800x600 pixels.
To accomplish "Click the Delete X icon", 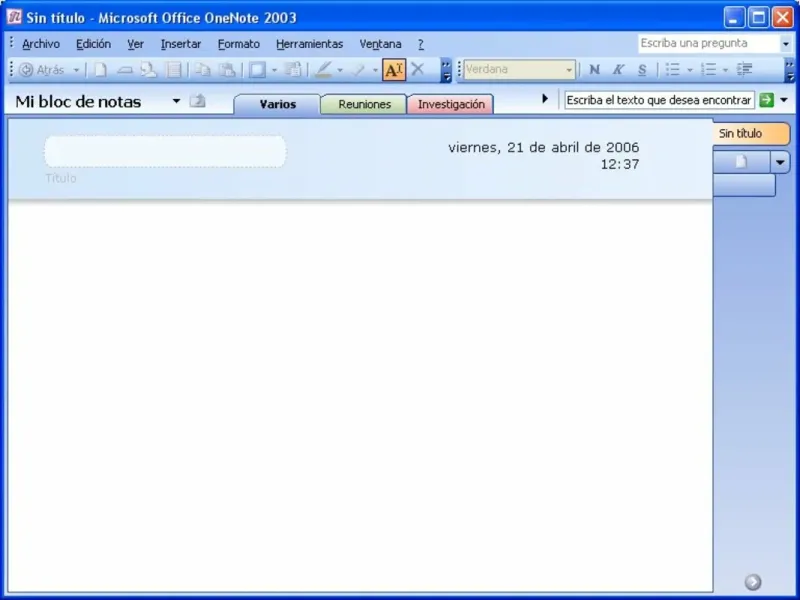I will point(418,69).
